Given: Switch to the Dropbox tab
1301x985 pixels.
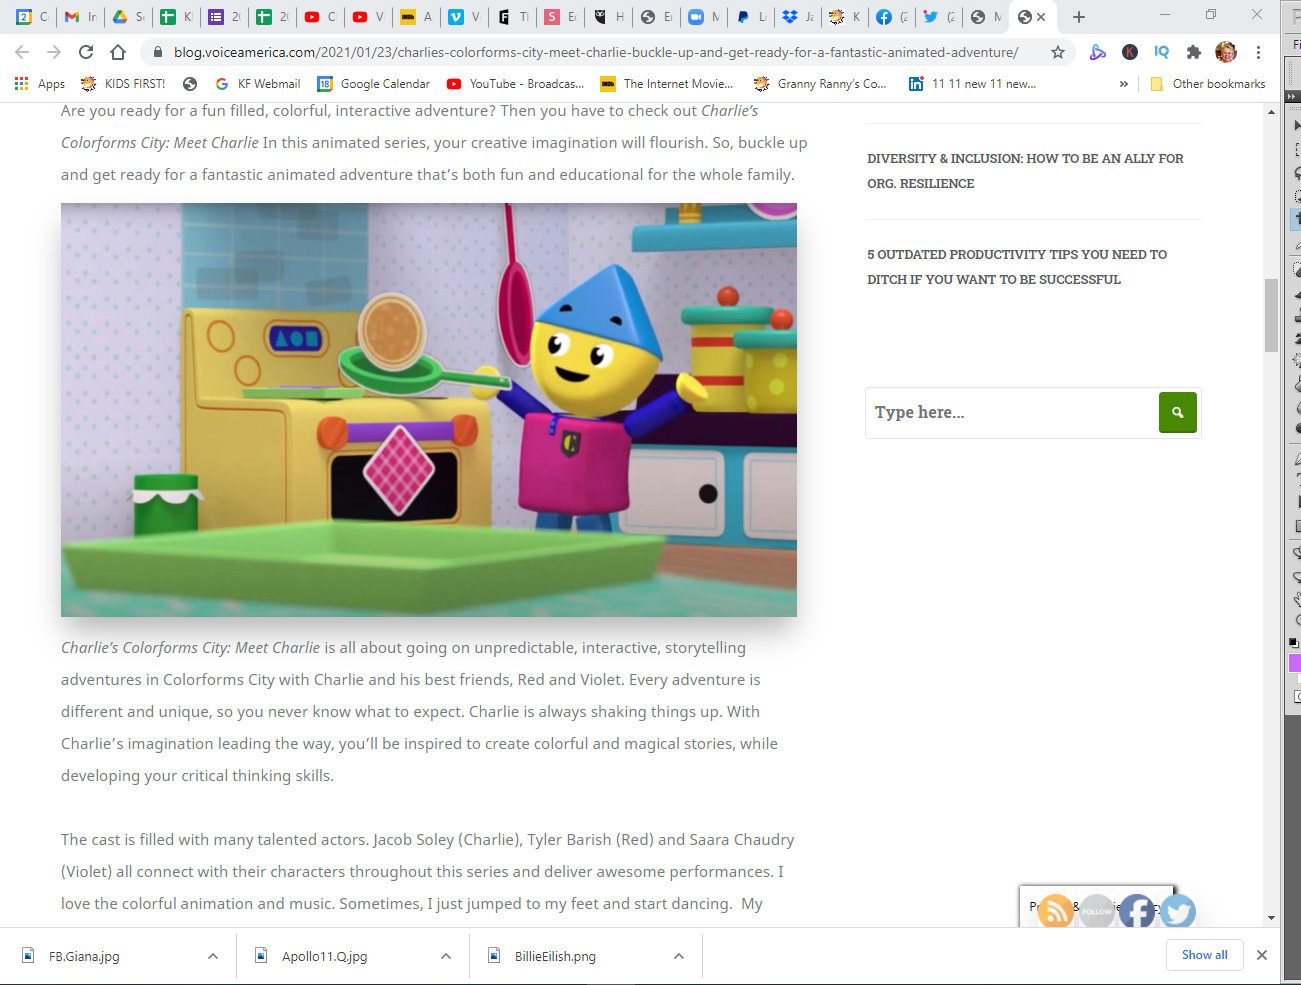Looking at the screenshot, I should coord(798,17).
